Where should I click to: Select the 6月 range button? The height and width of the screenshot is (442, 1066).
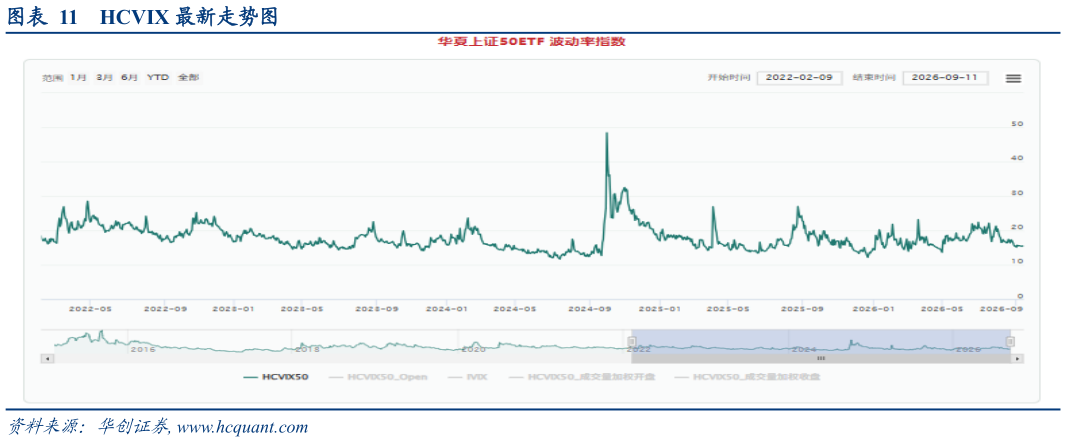click(x=129, y=78)
